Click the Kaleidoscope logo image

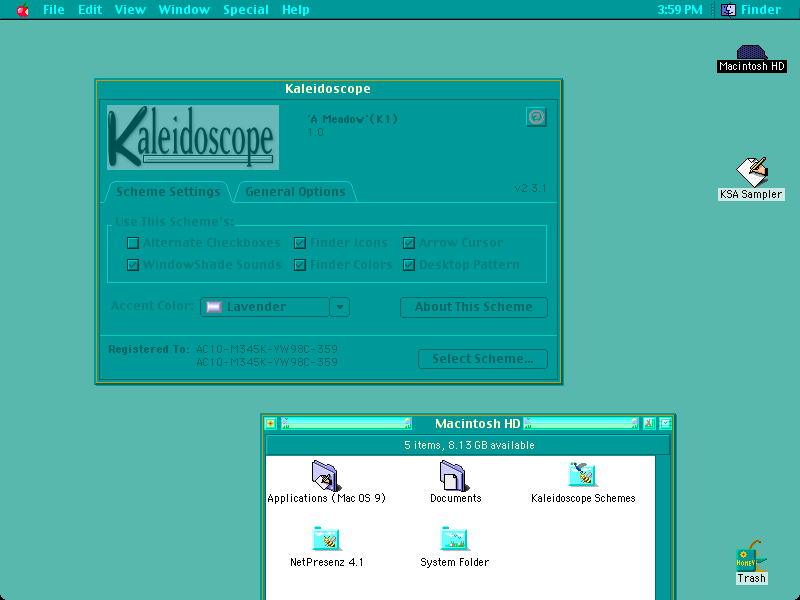point(193,137)
